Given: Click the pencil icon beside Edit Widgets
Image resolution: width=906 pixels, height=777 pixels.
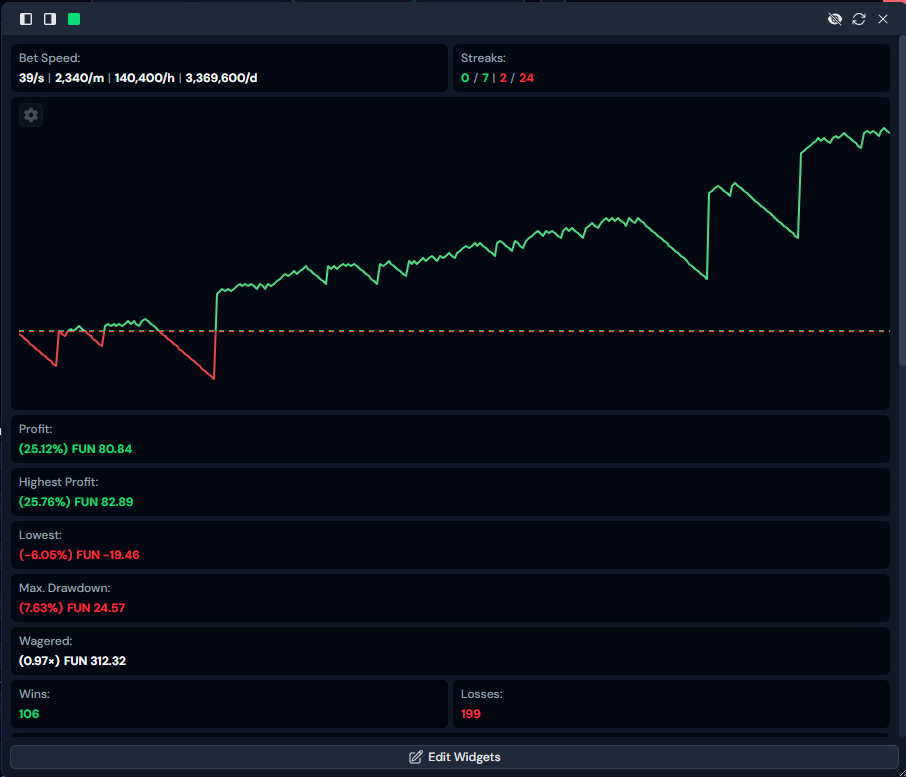Looking at the screenshot, I should point(416,757).
